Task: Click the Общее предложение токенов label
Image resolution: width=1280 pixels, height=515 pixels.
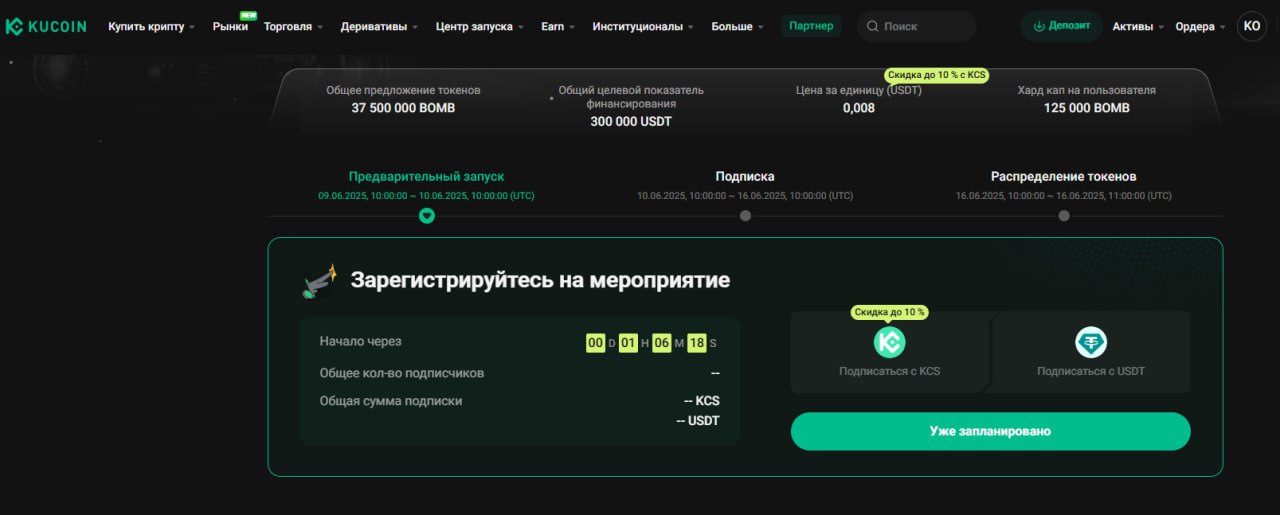Action: (x=403, y=90)
